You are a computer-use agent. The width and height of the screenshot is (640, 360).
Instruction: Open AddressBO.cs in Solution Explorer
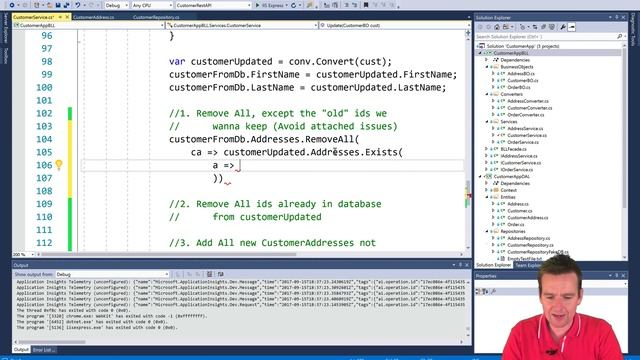(x=521, y=73)
